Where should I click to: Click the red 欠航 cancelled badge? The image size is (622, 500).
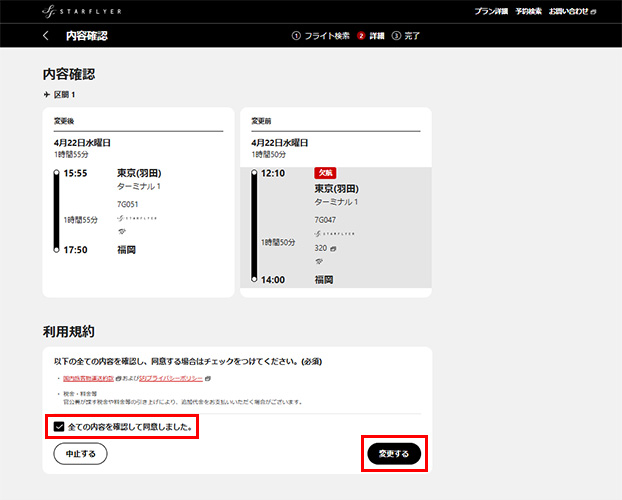[325, 173]
